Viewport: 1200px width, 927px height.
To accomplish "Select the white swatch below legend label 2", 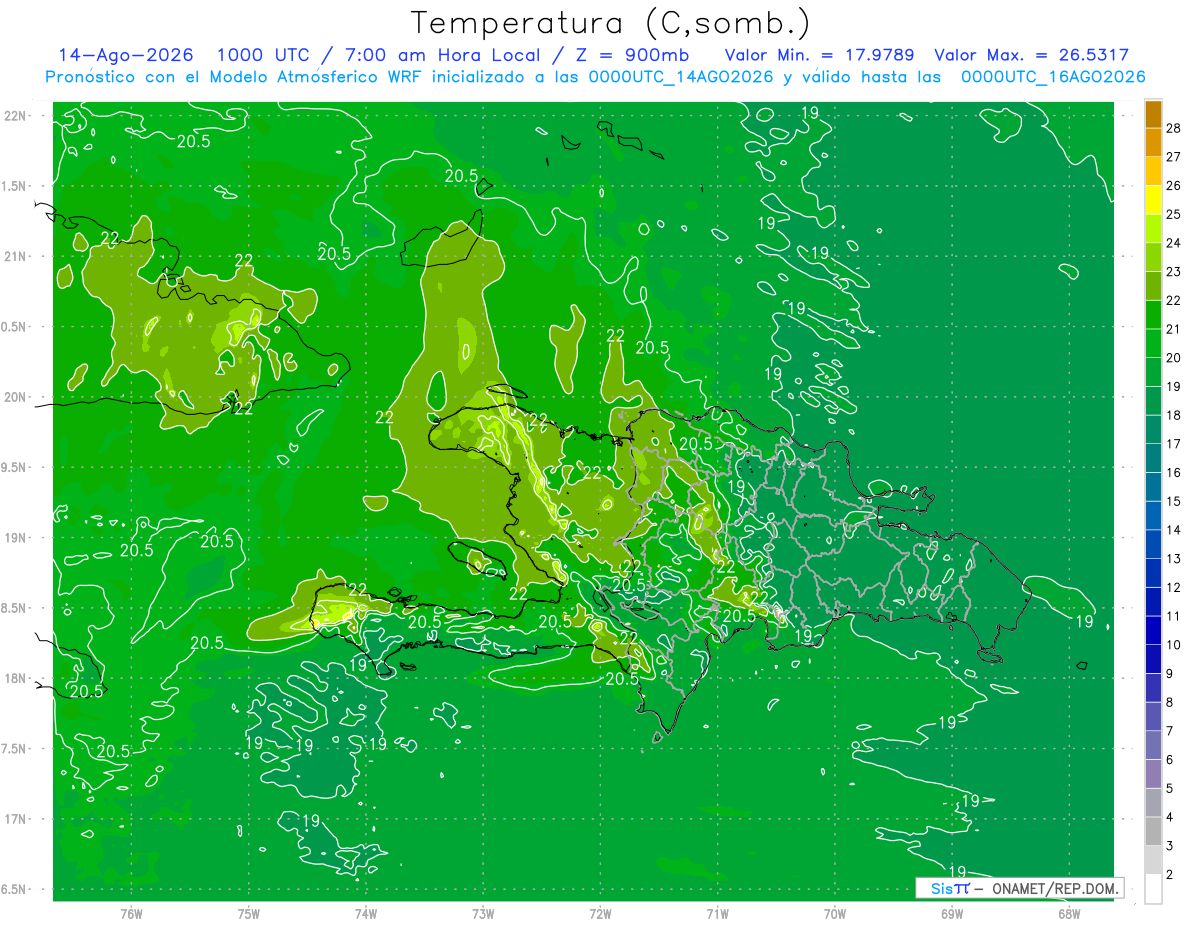I will pos(1153,889).
